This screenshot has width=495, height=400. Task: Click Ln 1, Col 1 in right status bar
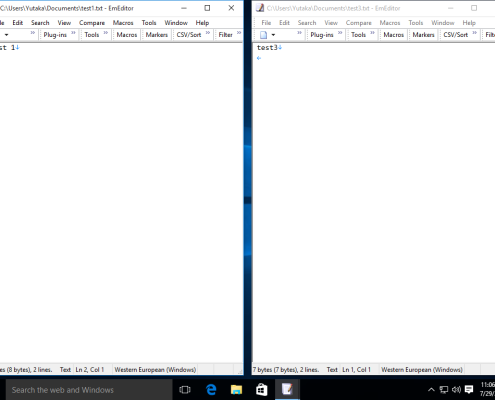pyautogui.click(x=356, y=369)
